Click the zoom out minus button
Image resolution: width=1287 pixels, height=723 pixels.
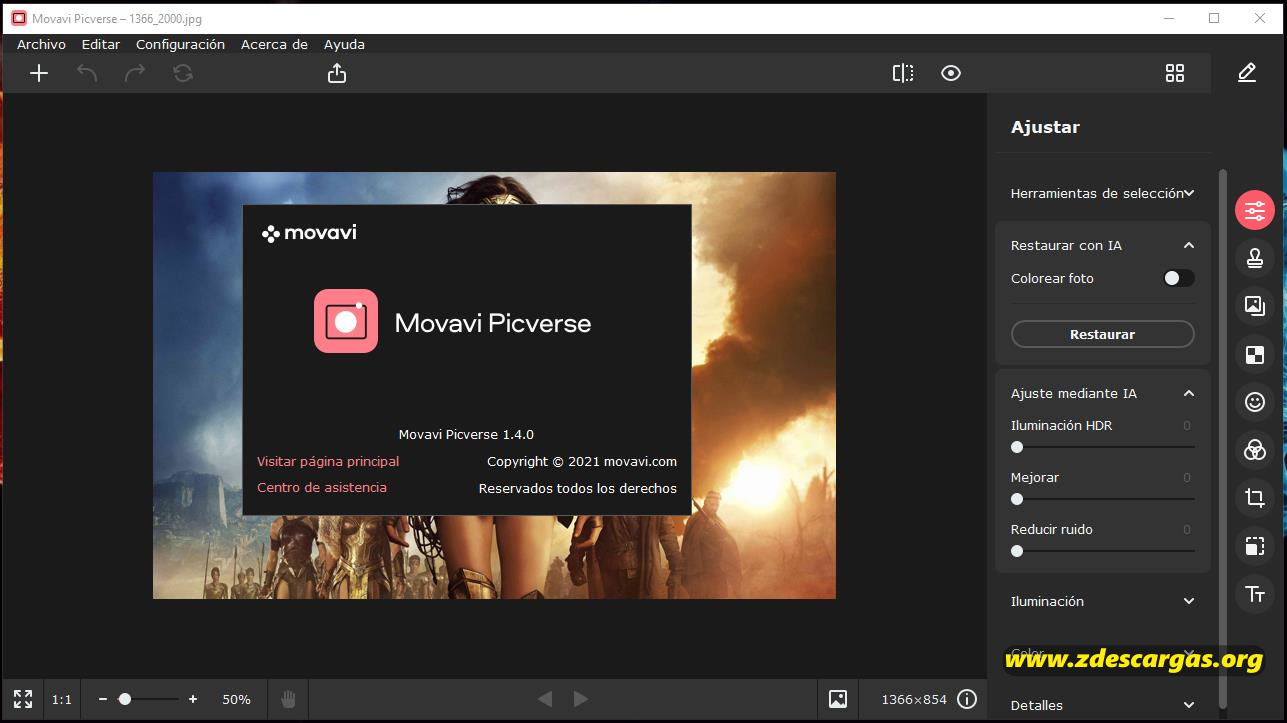[103, 699]
